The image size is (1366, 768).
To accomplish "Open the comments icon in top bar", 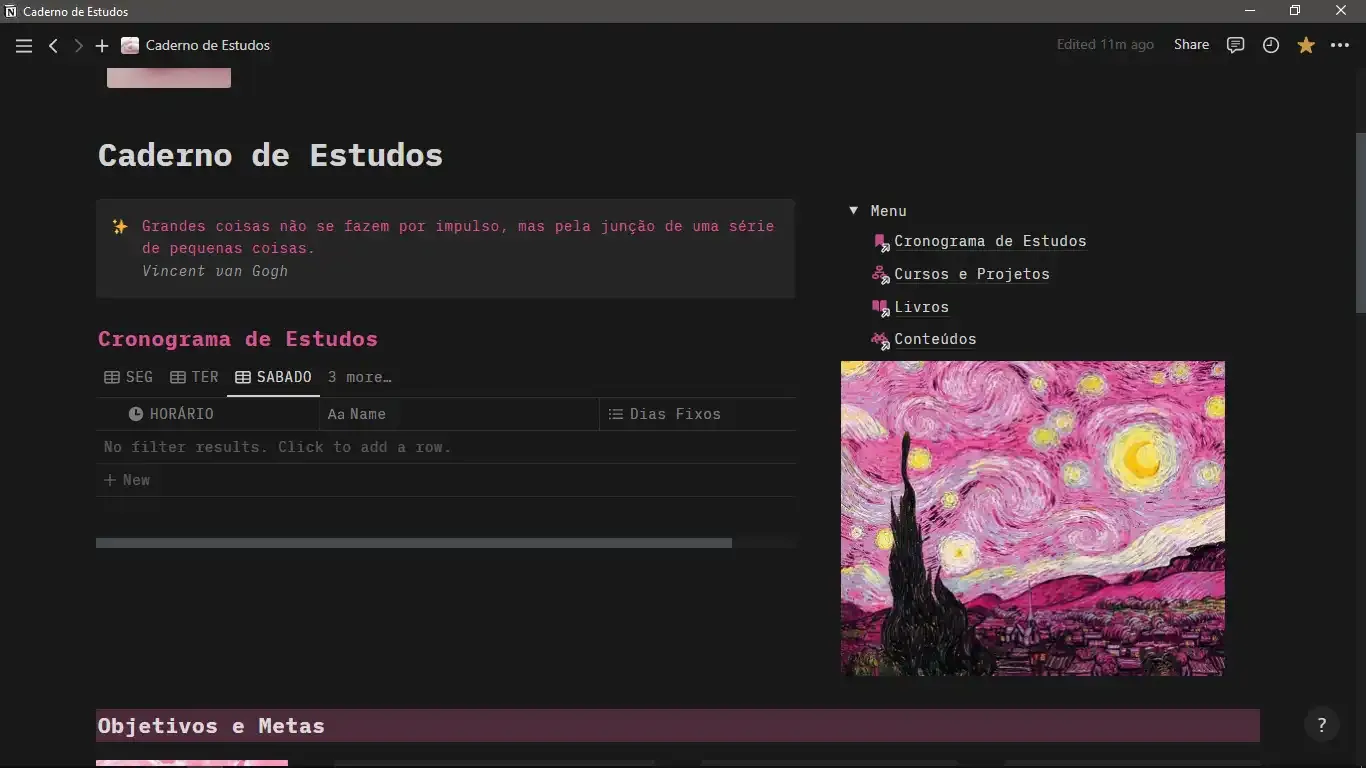I will [x=1236, y=45].
